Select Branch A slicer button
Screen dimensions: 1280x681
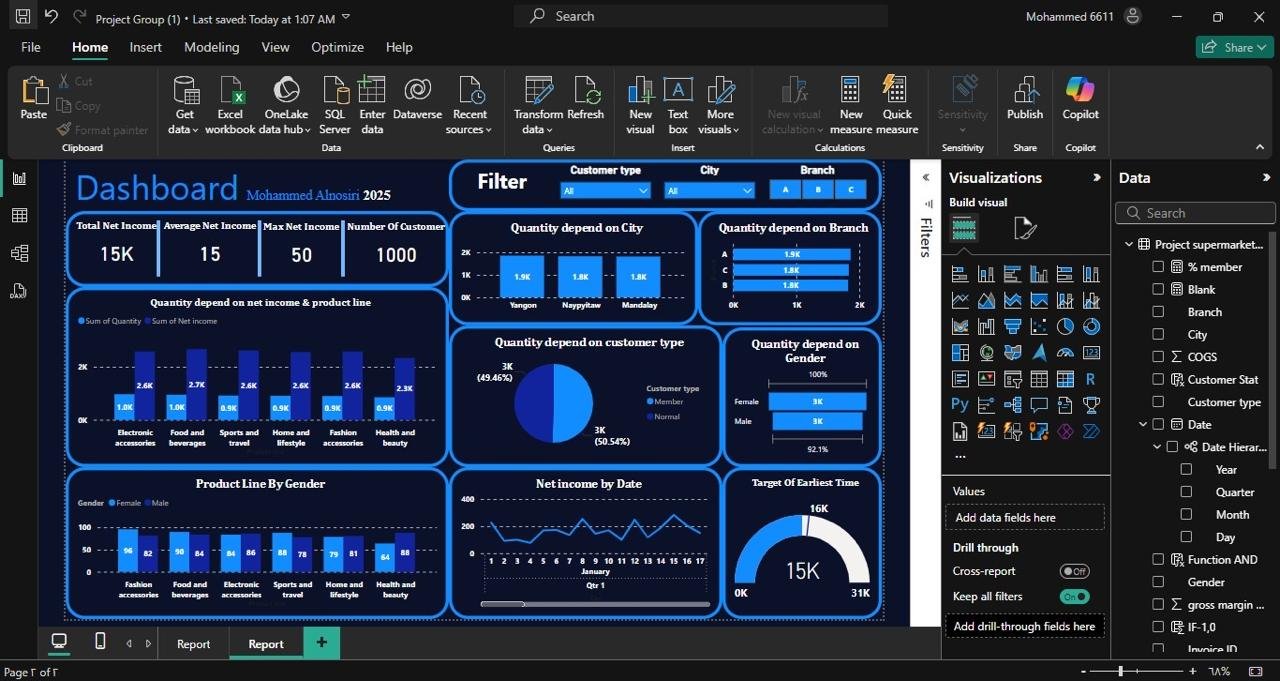pyautogui.click(x=785, y=189)
